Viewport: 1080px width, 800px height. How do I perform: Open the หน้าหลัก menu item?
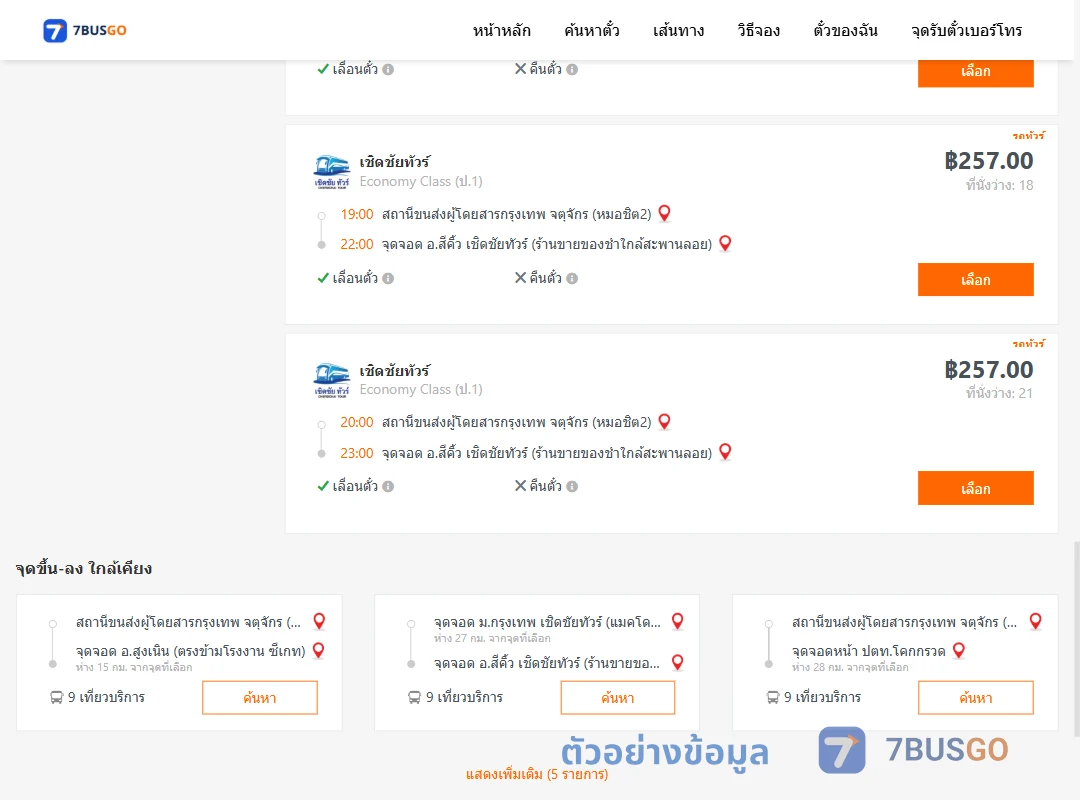coord(501,30)
